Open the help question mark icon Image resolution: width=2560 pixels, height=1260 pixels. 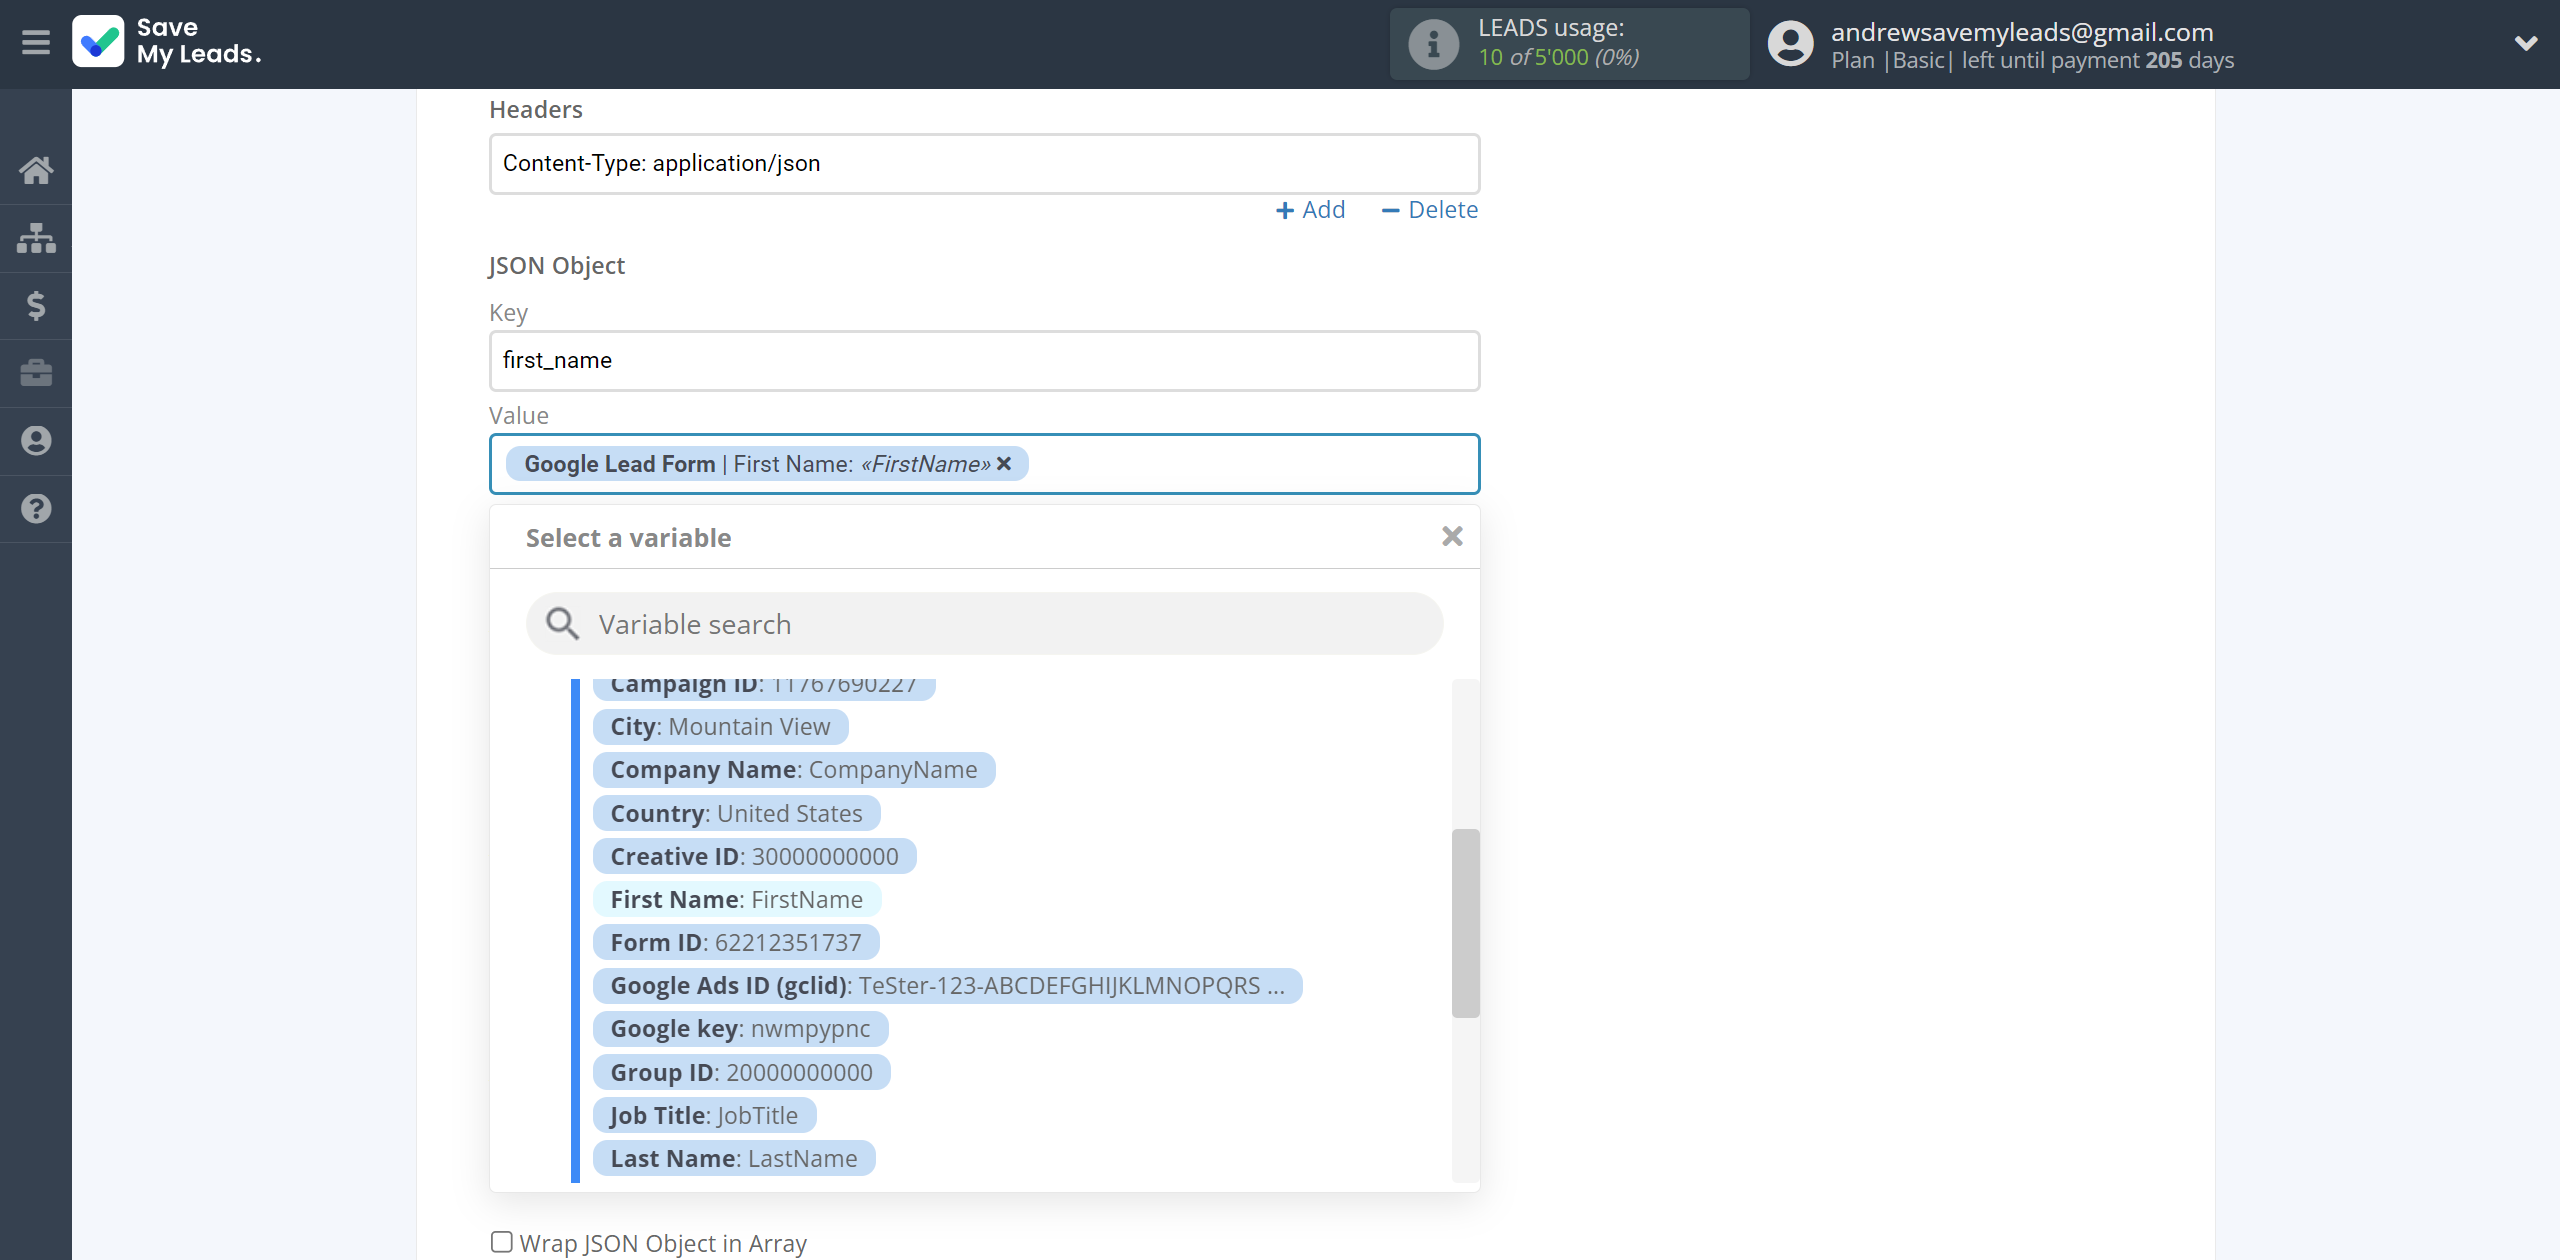[36, 509]
